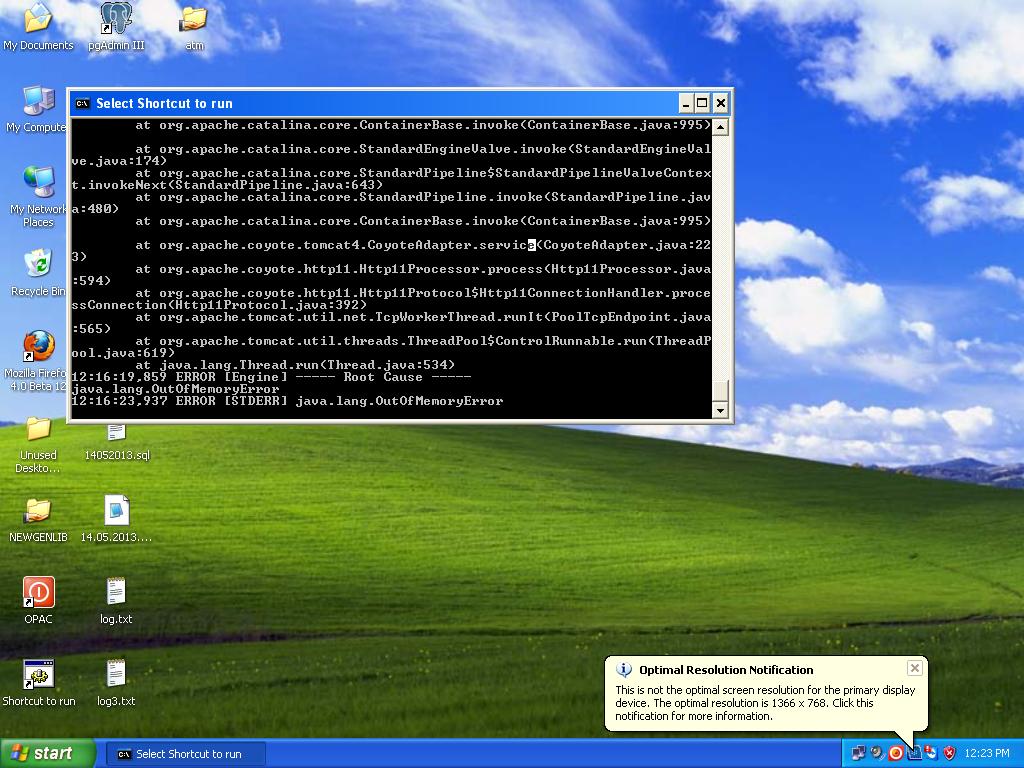The width and height of the screenshot is (1024, 768).
Task: Click the console vertical scrollbar thumb
Action: coord(720,389)
